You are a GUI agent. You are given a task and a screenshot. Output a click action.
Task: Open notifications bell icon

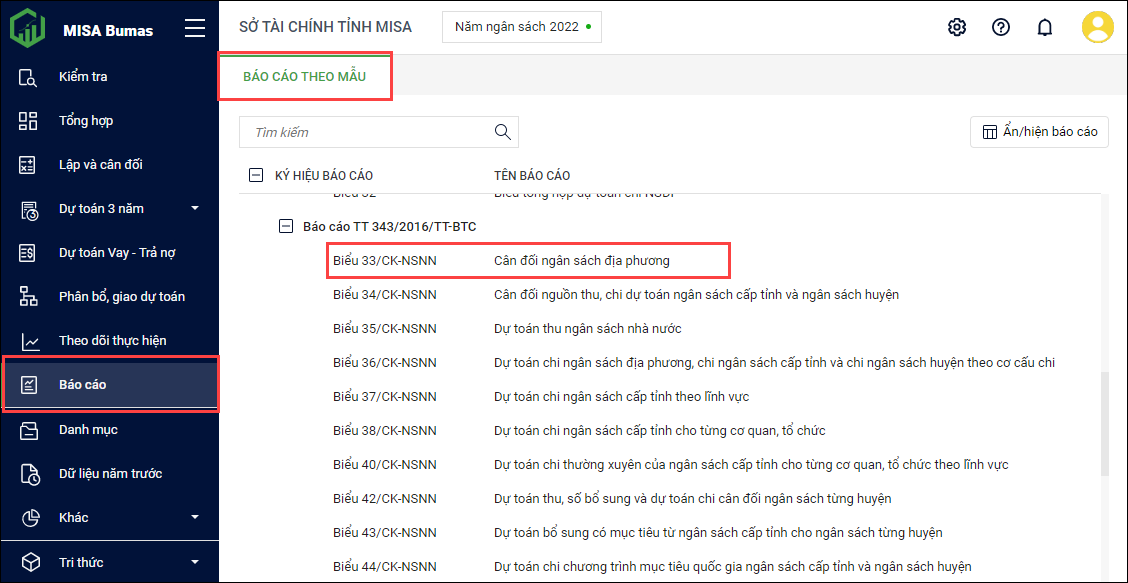pos(1045,27)
